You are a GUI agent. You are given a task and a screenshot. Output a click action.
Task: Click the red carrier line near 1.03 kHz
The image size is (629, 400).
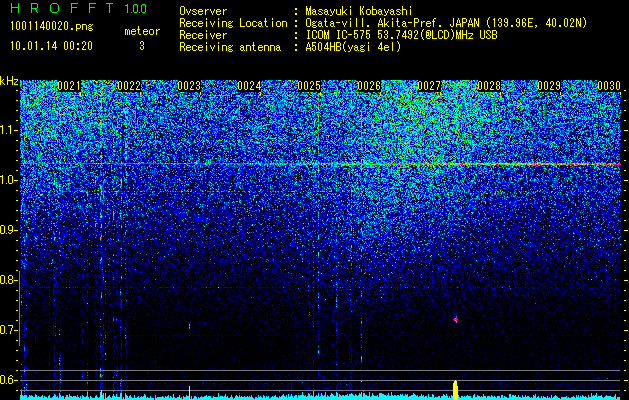(321, 164)
